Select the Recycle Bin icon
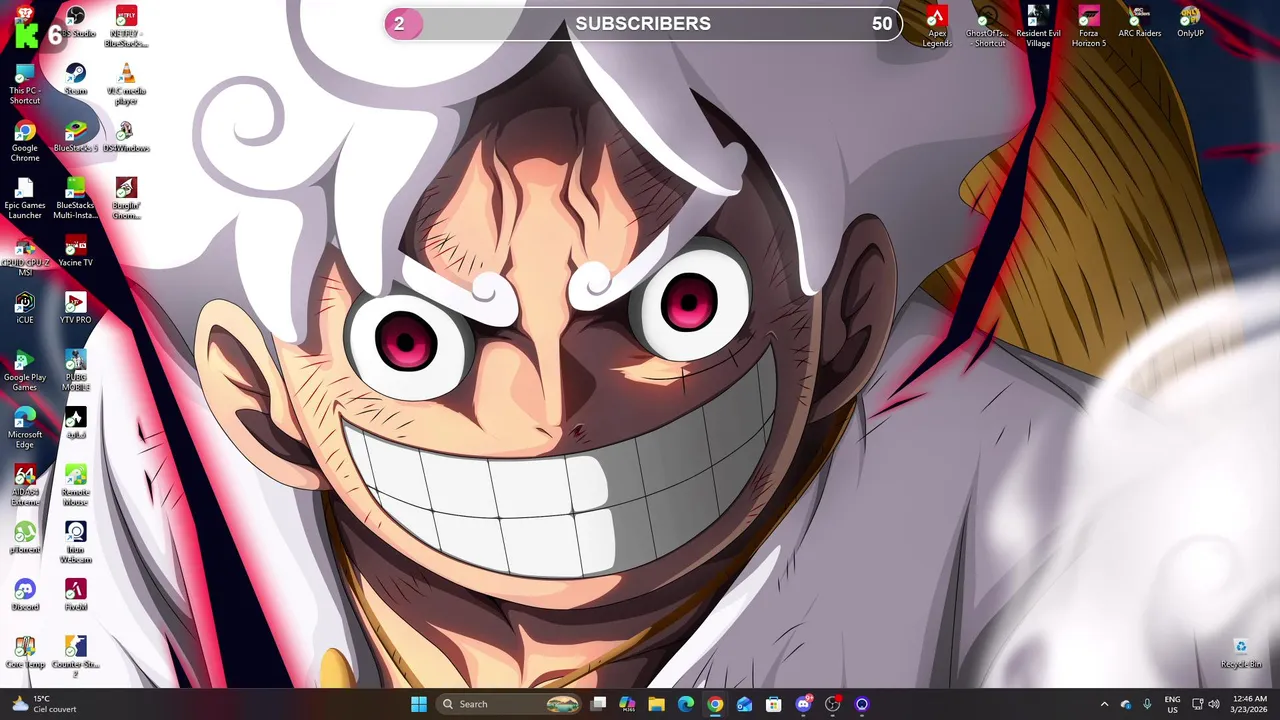1280x720 pixels. click(x=1241, y=653)
